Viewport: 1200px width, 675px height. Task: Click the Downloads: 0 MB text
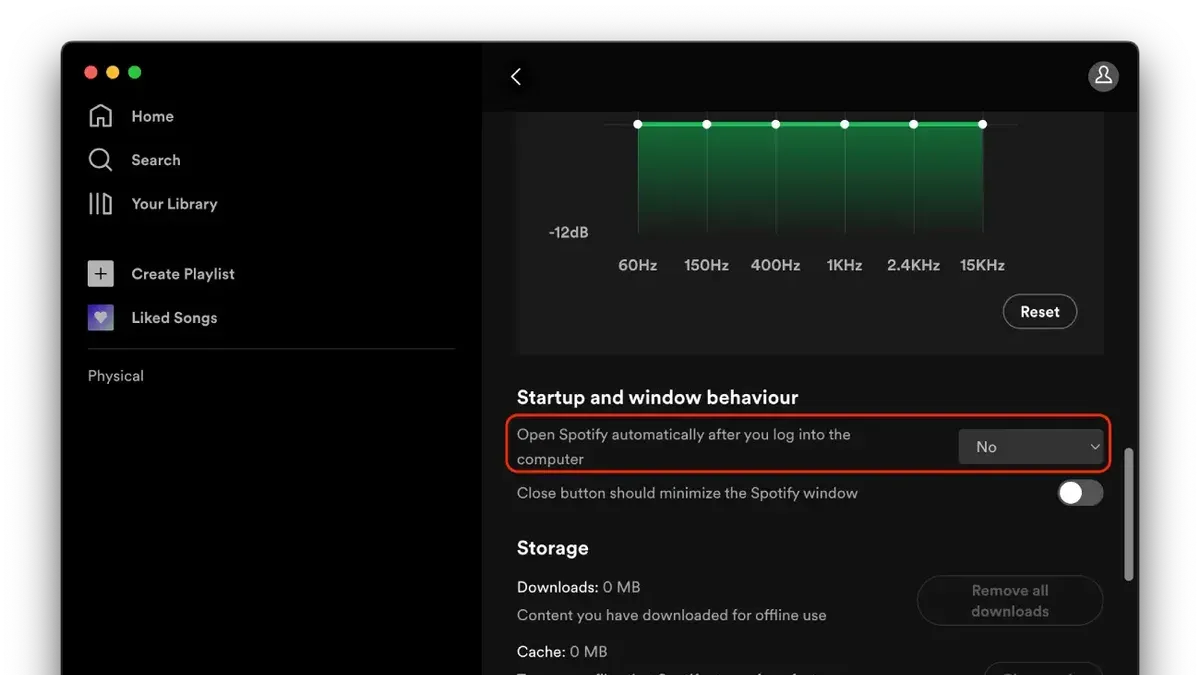(578, 587)
